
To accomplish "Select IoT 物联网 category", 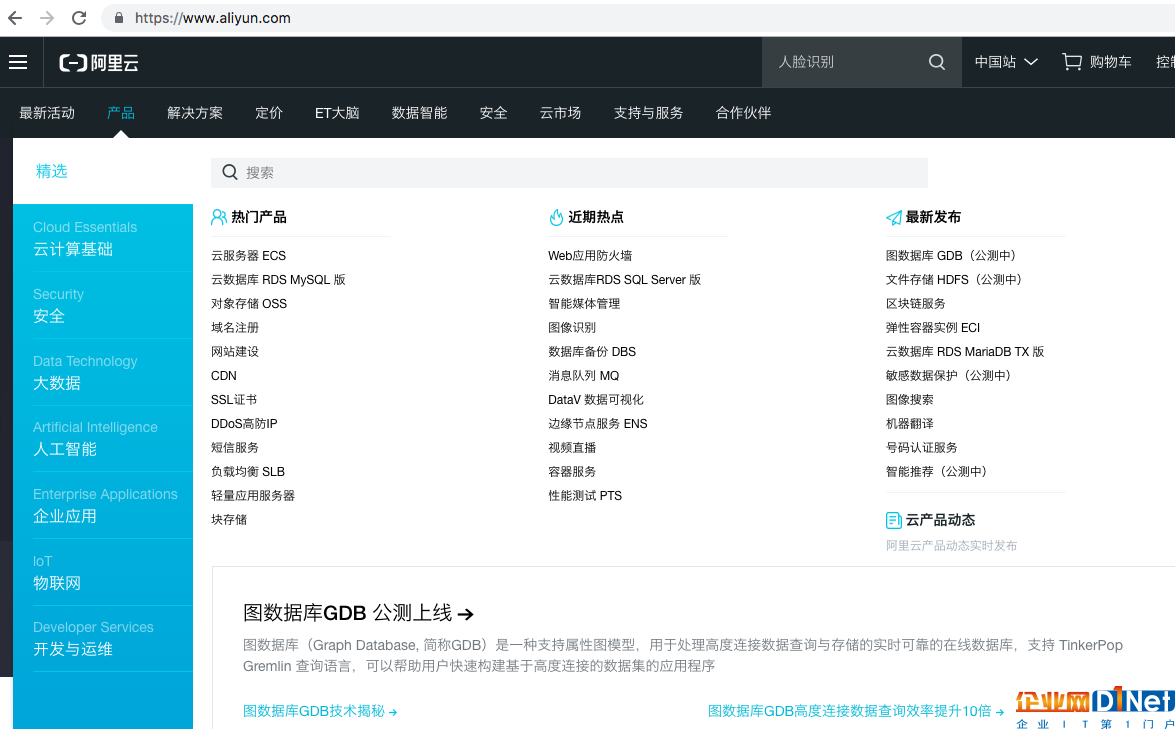I will pyautogui.click(x=103, y=572).
